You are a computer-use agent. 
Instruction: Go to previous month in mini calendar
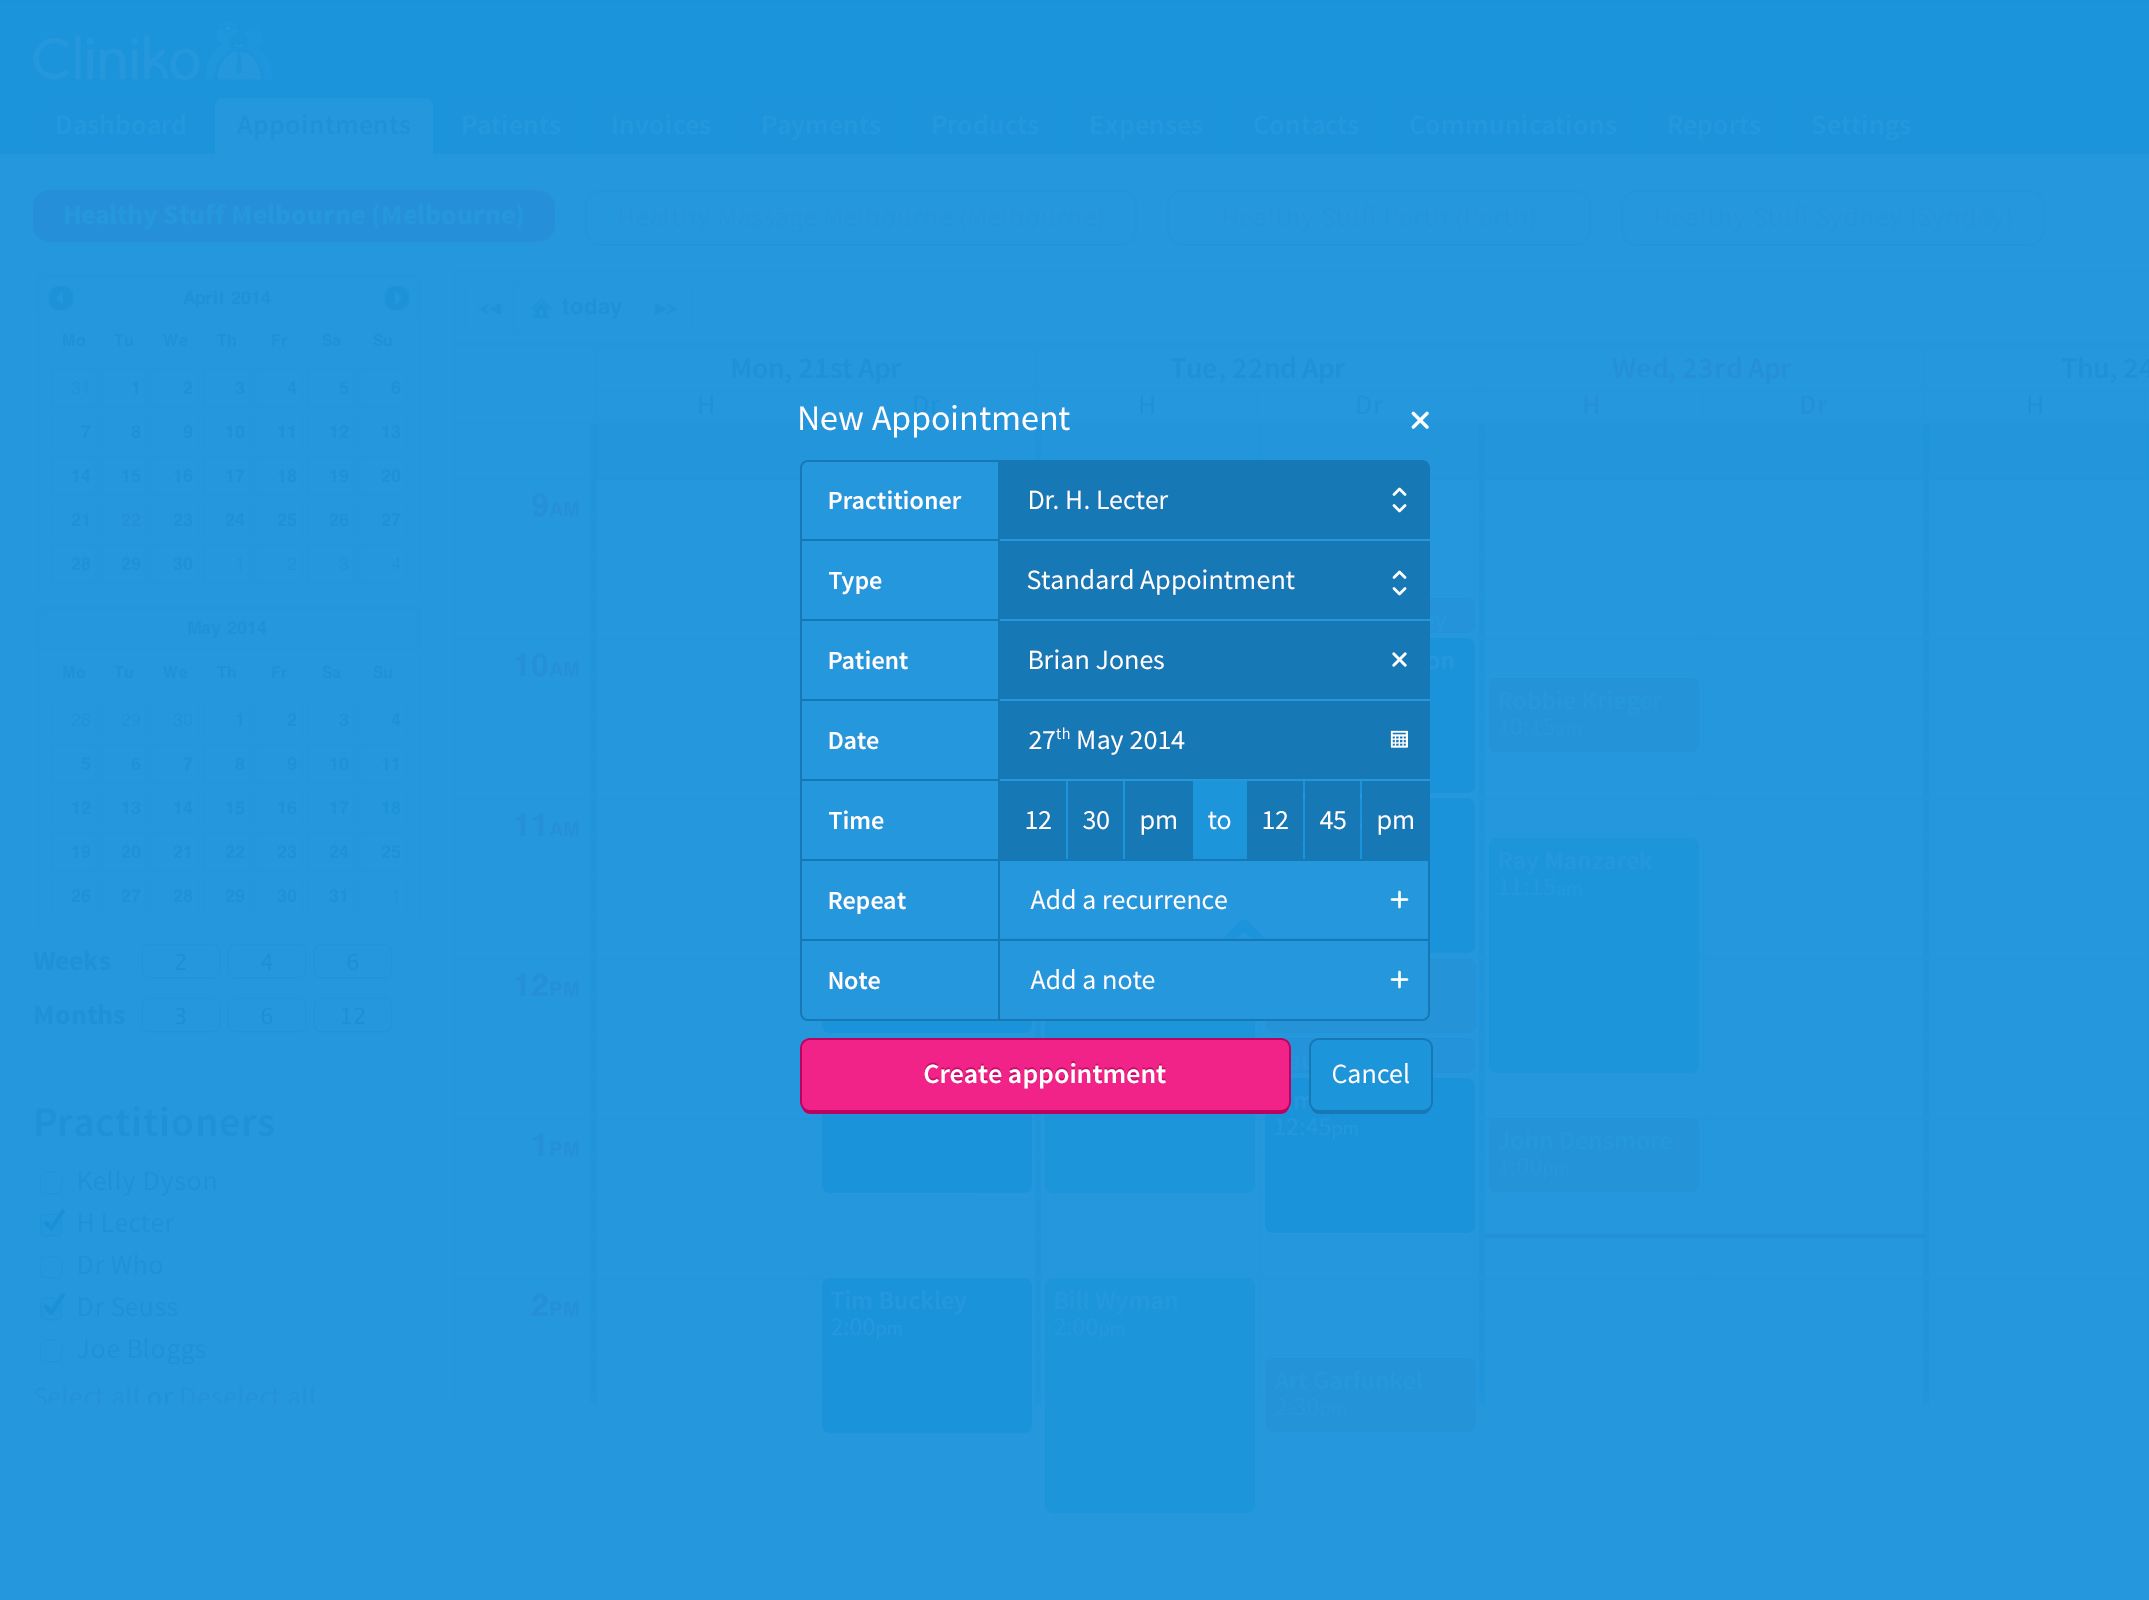(61, 298)
